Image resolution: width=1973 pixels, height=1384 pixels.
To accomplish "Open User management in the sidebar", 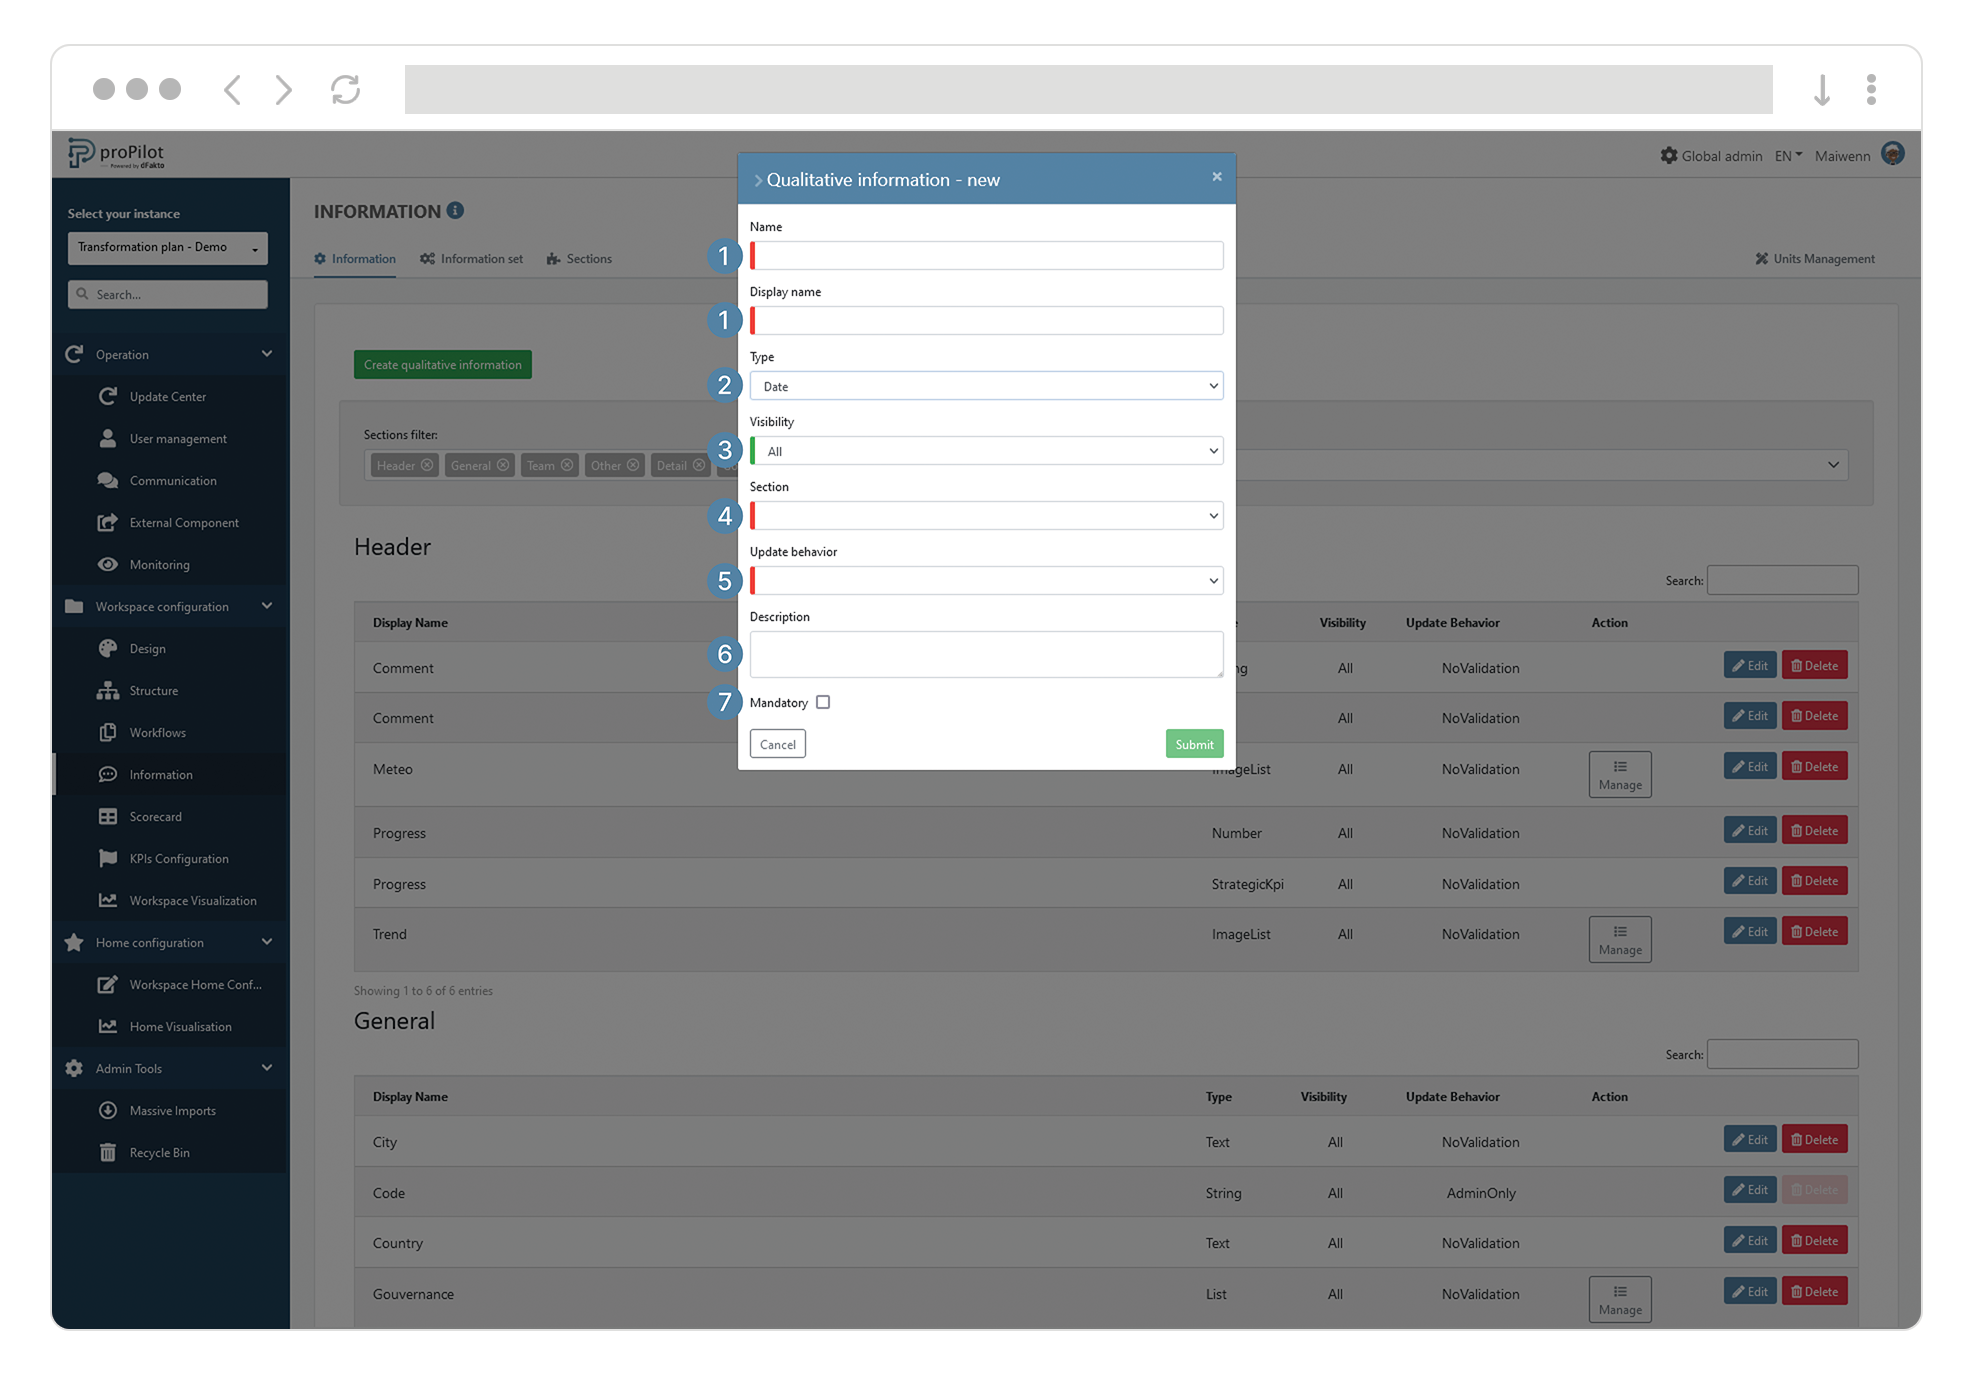I will click(x=176, y=438).
